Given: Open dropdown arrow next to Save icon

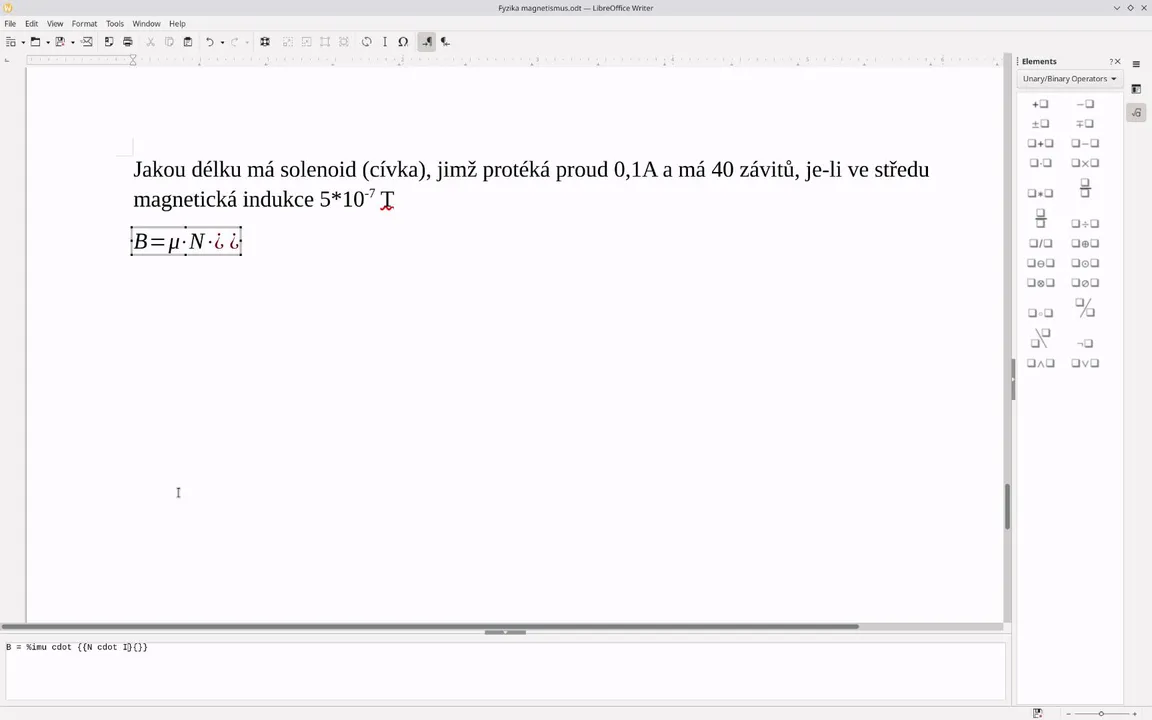Looking at the screenshot, I should [73, 43].
